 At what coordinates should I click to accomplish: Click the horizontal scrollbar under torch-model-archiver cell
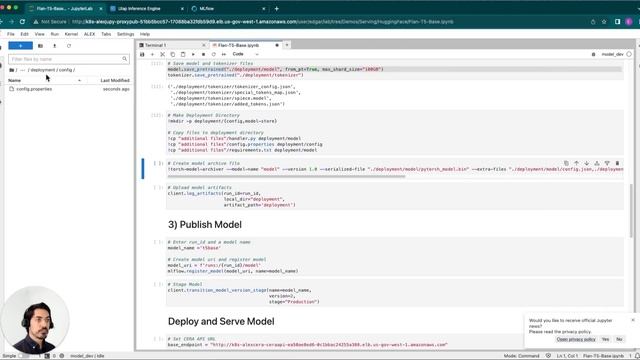tap(286, 177)
